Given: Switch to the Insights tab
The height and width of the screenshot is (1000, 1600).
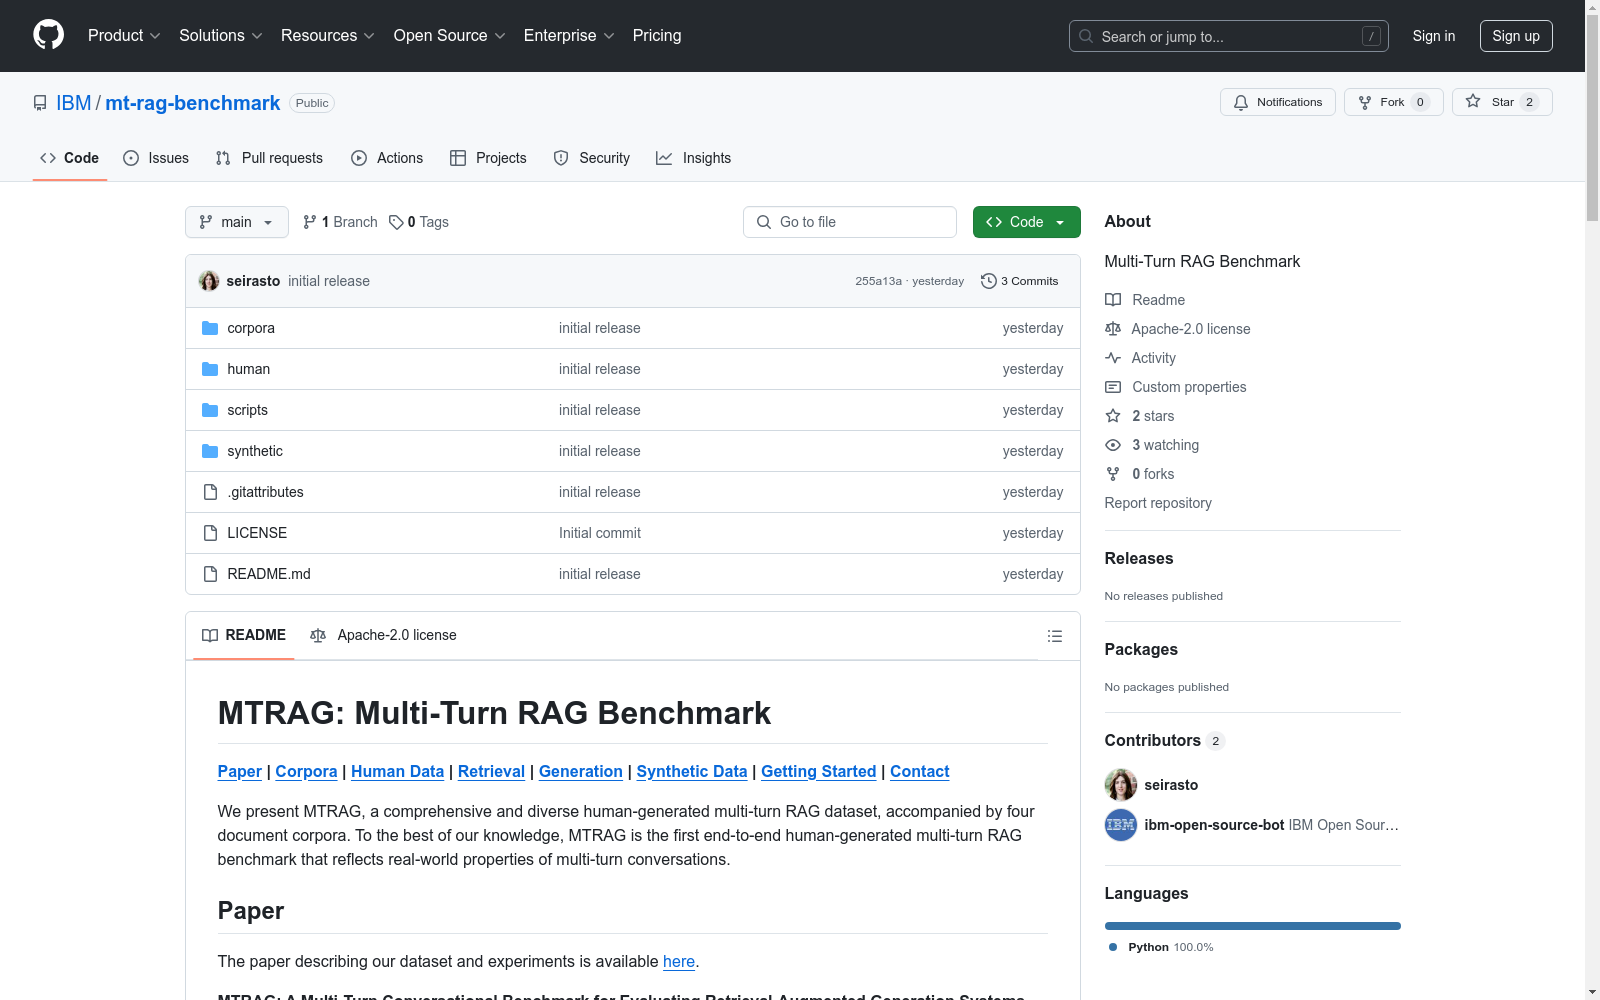Looking at the screenshot, I should coord(693,158).
